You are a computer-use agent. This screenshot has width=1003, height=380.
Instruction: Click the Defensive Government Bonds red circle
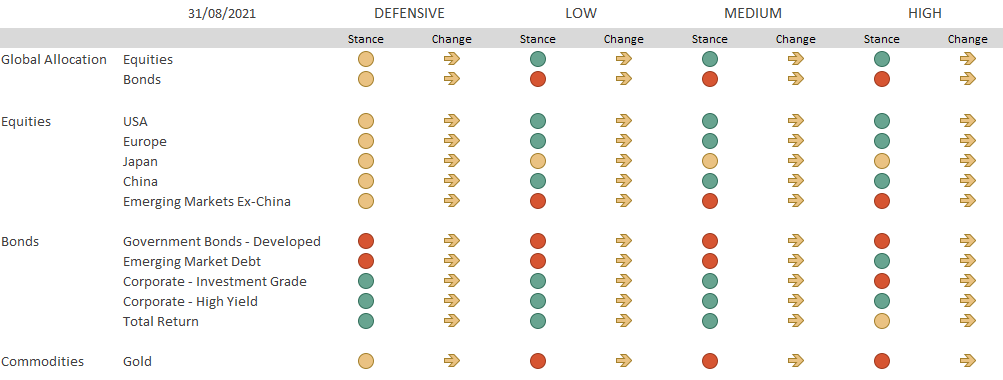365,241
